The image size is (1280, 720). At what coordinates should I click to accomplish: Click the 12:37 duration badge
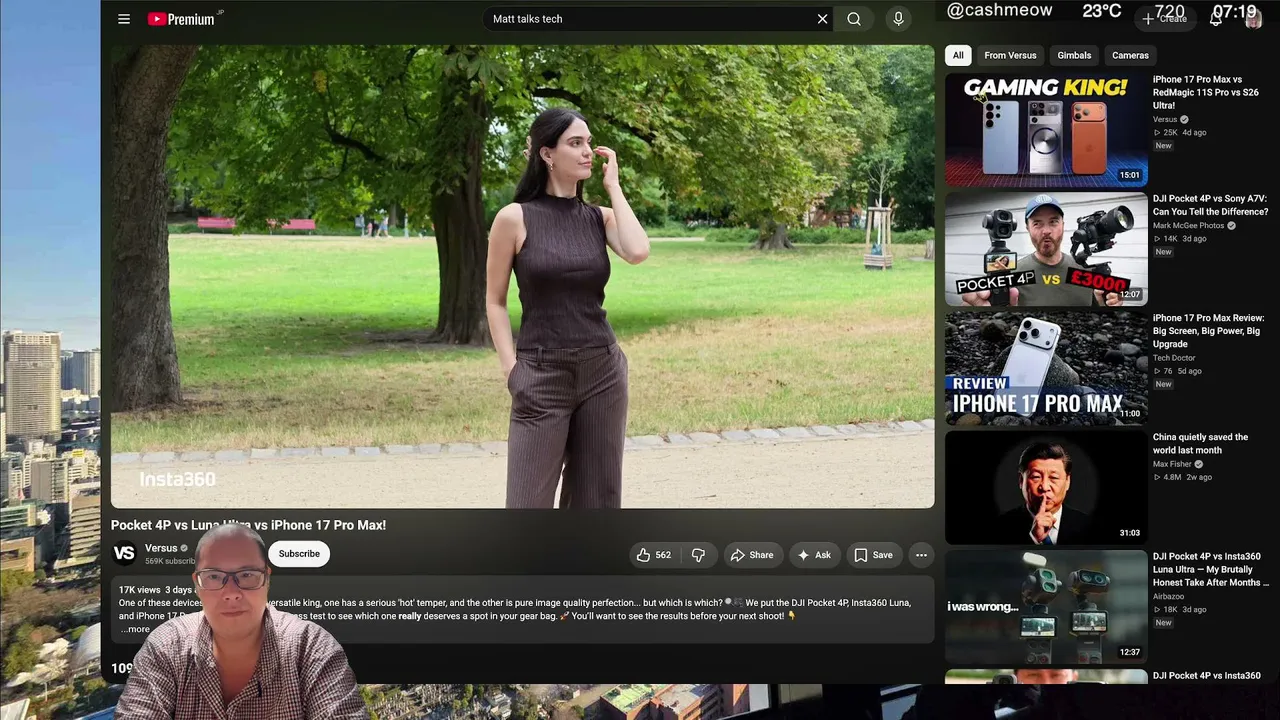(x=1129, y=651)
